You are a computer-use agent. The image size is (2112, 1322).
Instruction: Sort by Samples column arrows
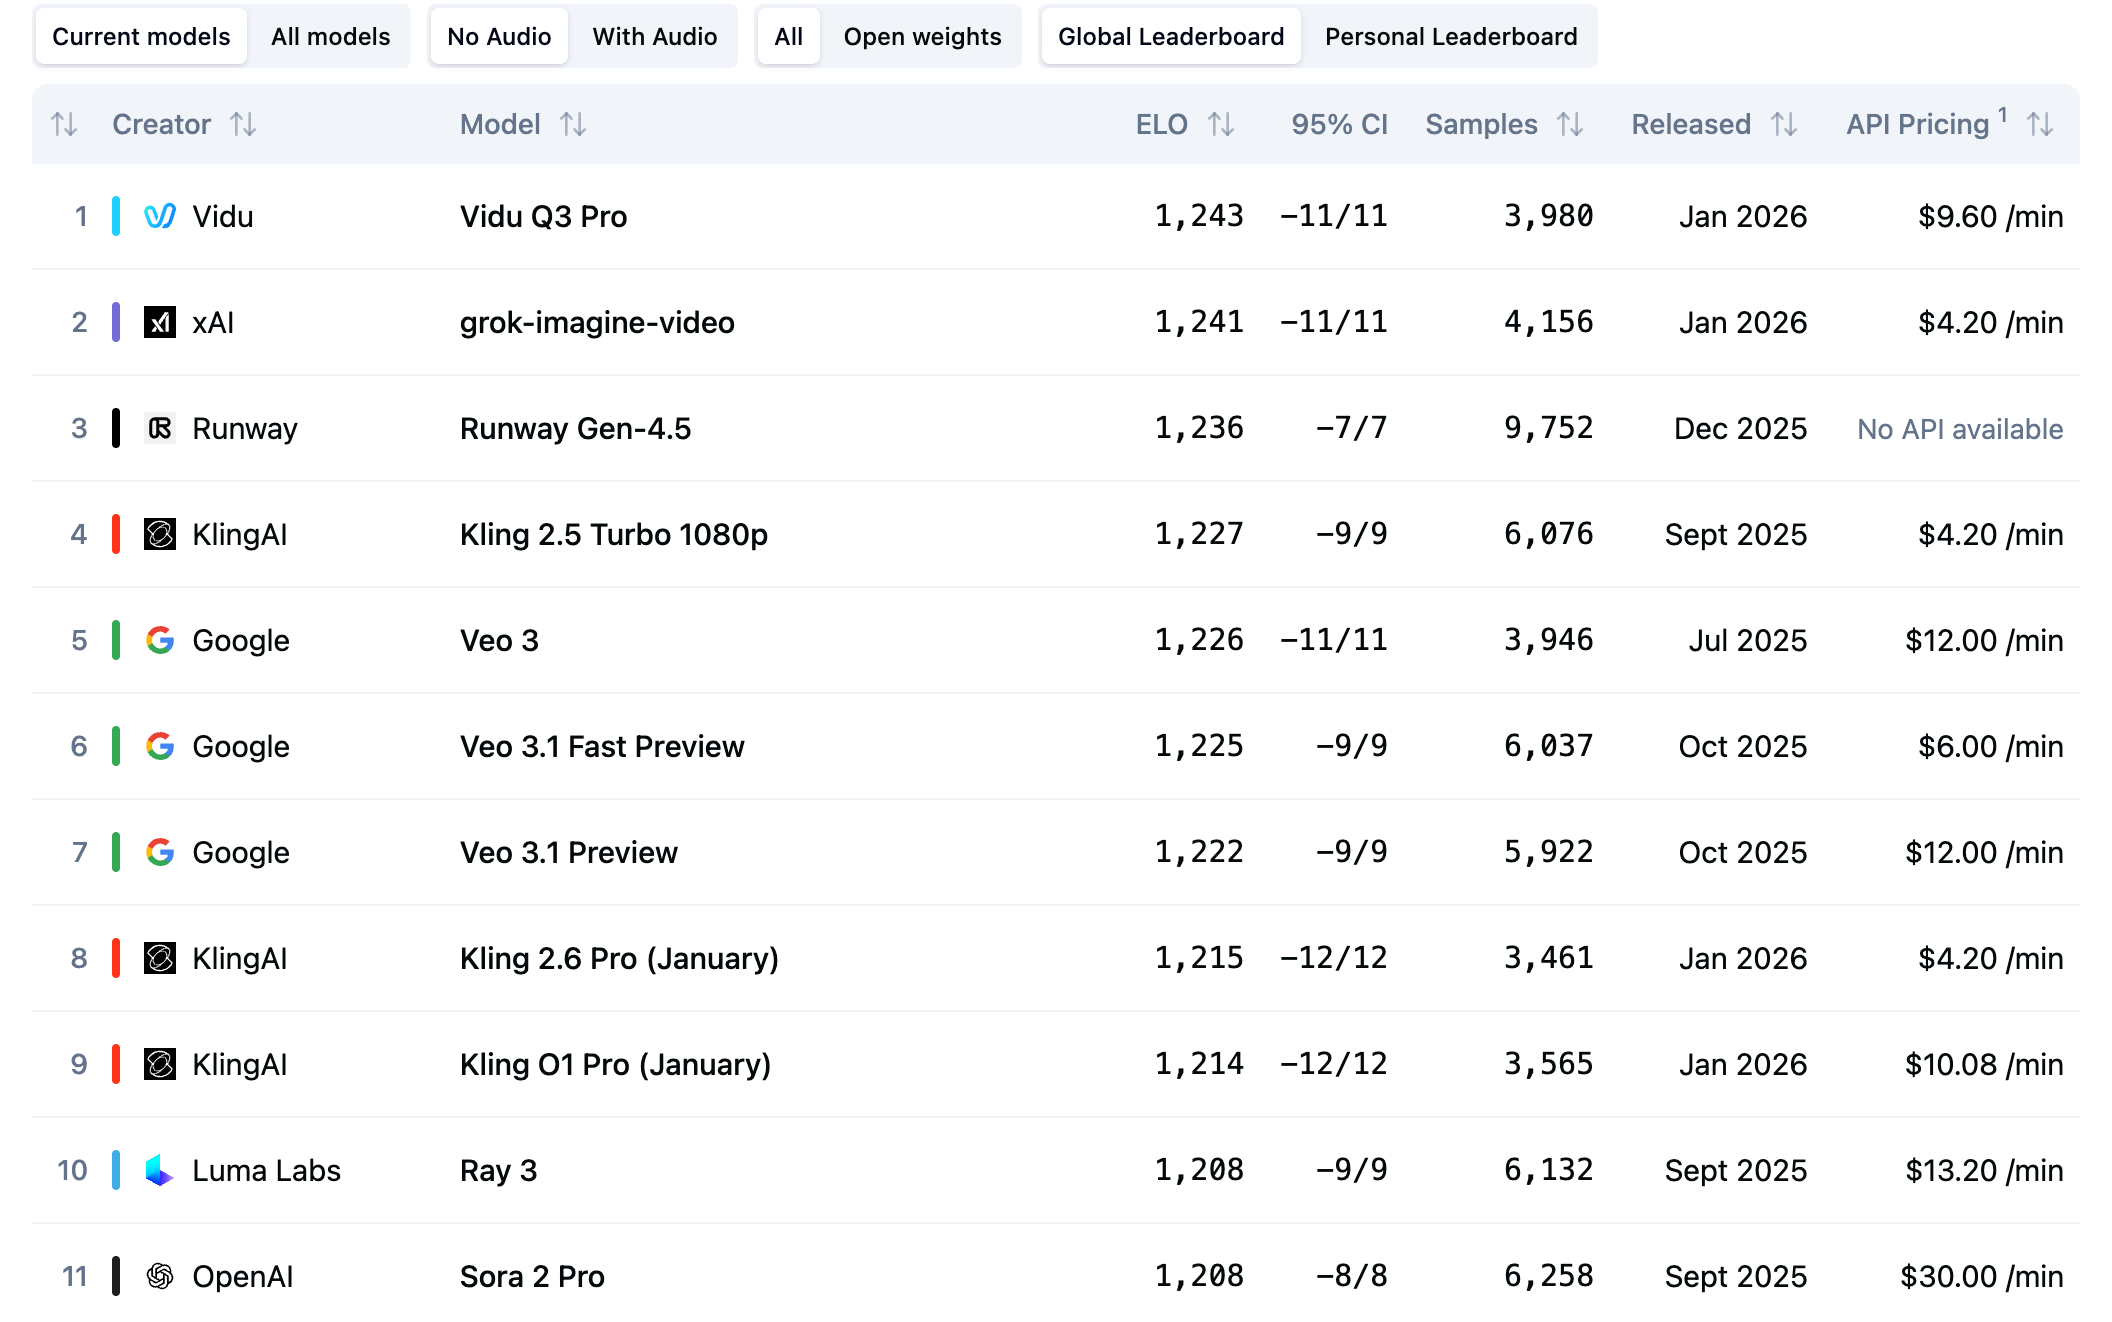click(x=1570, y=124)
